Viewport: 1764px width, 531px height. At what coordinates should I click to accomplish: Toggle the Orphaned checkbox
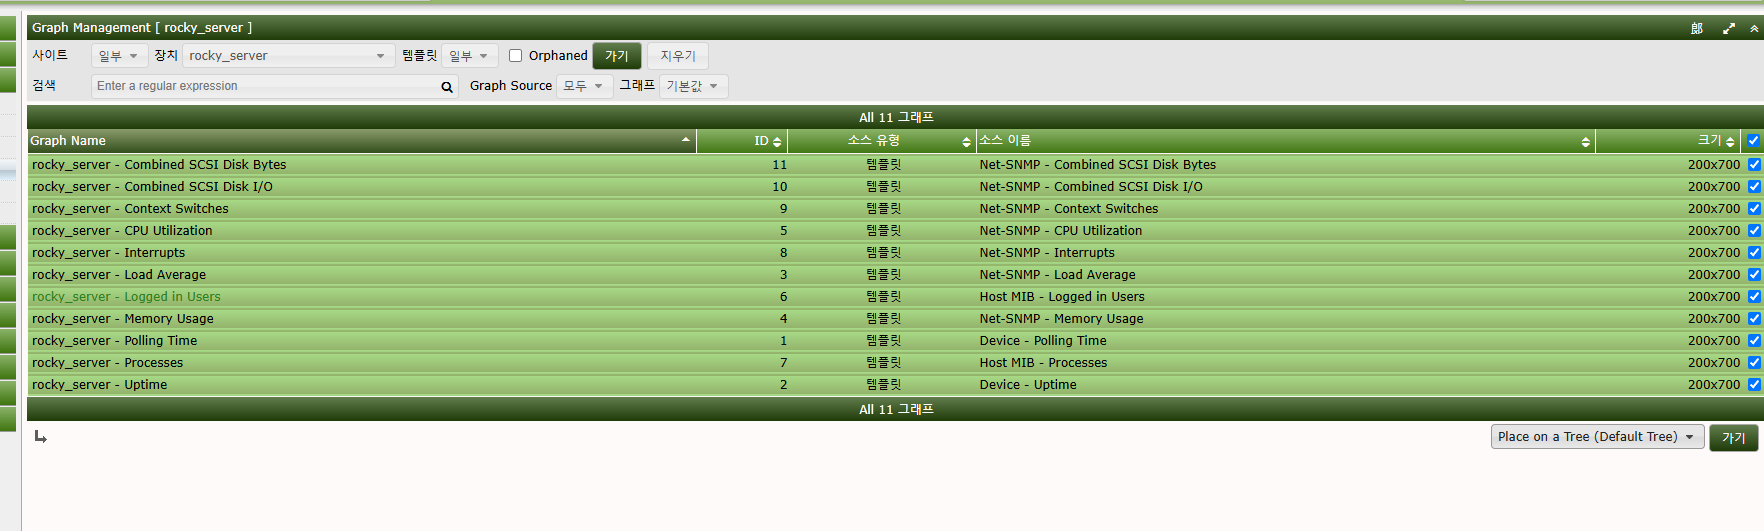(516, 56)
